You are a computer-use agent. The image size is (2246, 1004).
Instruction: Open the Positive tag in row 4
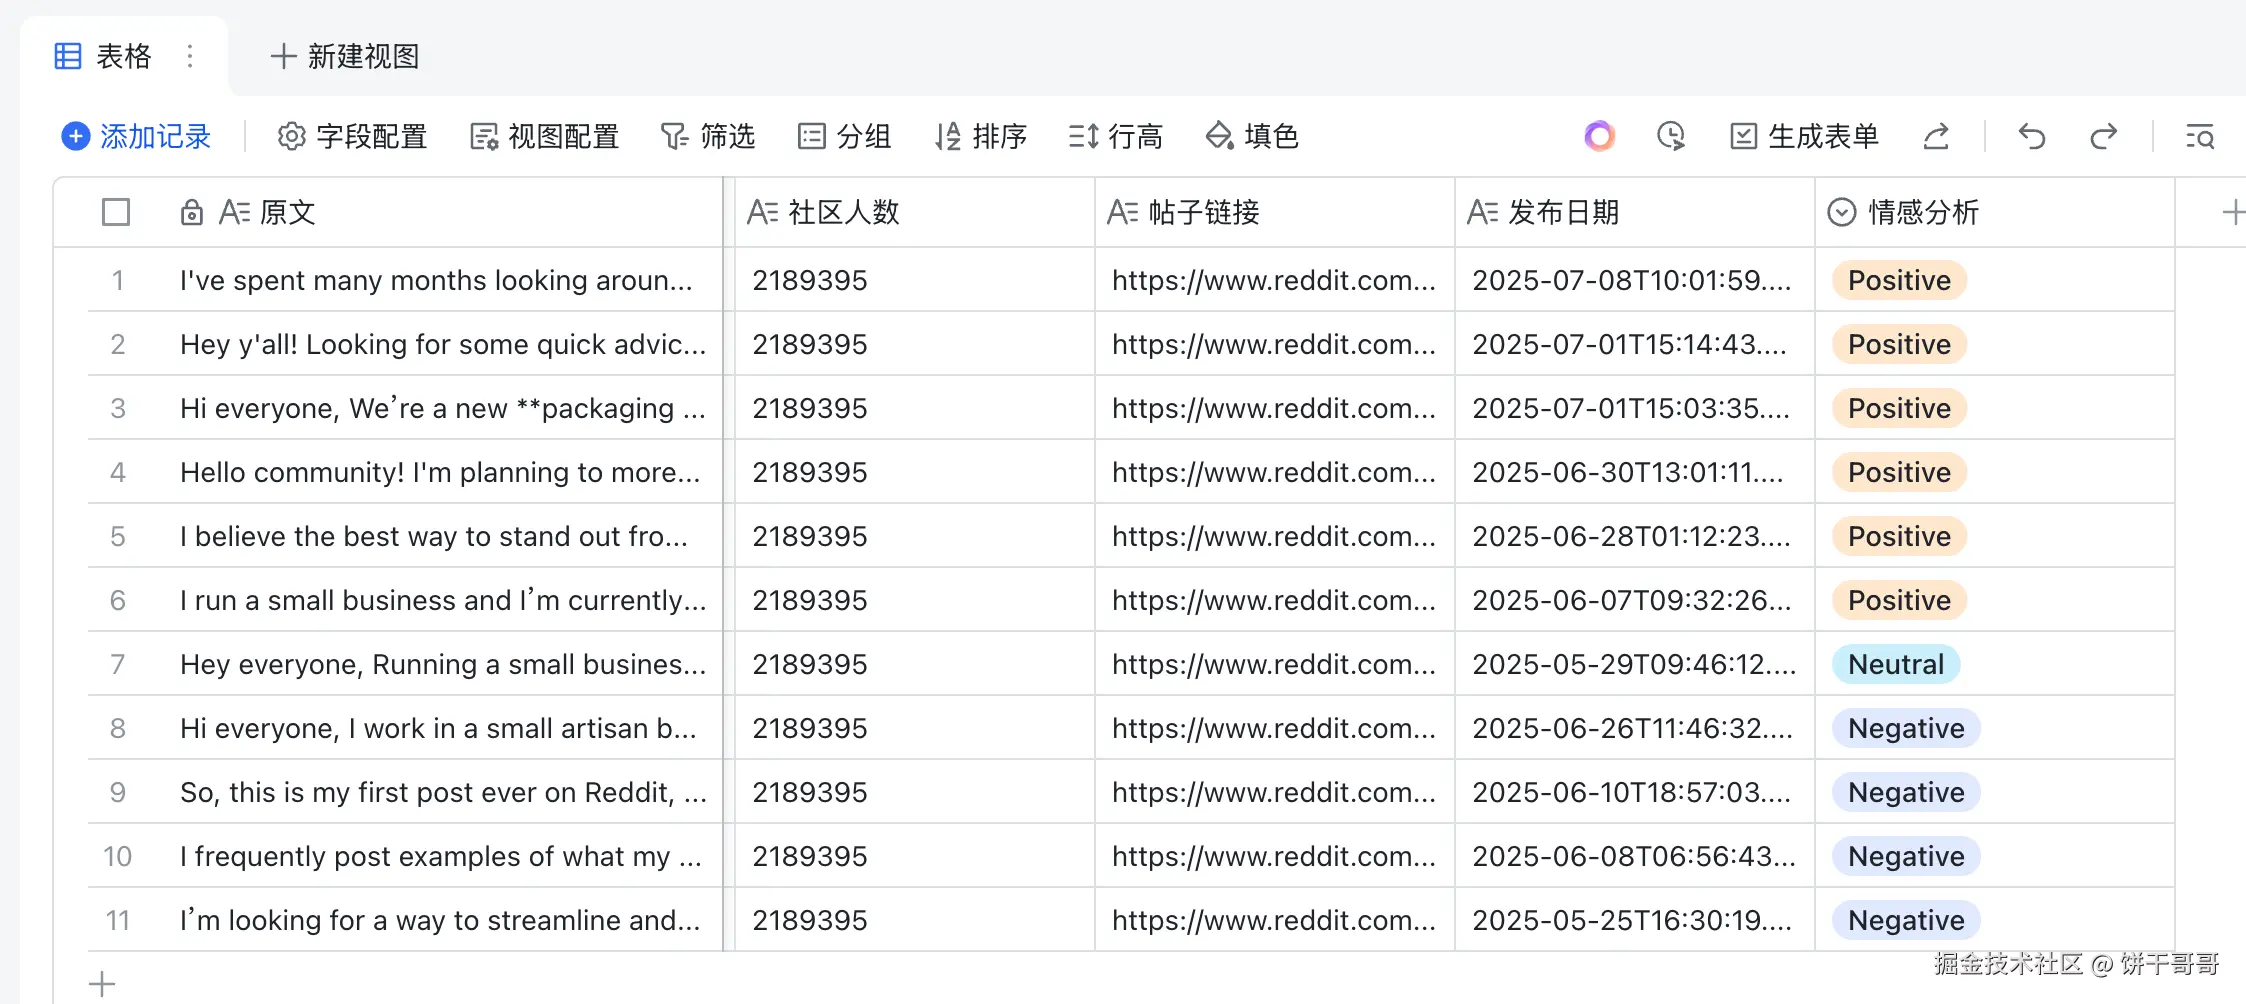pyautogui.click(x=1899, y=472)
